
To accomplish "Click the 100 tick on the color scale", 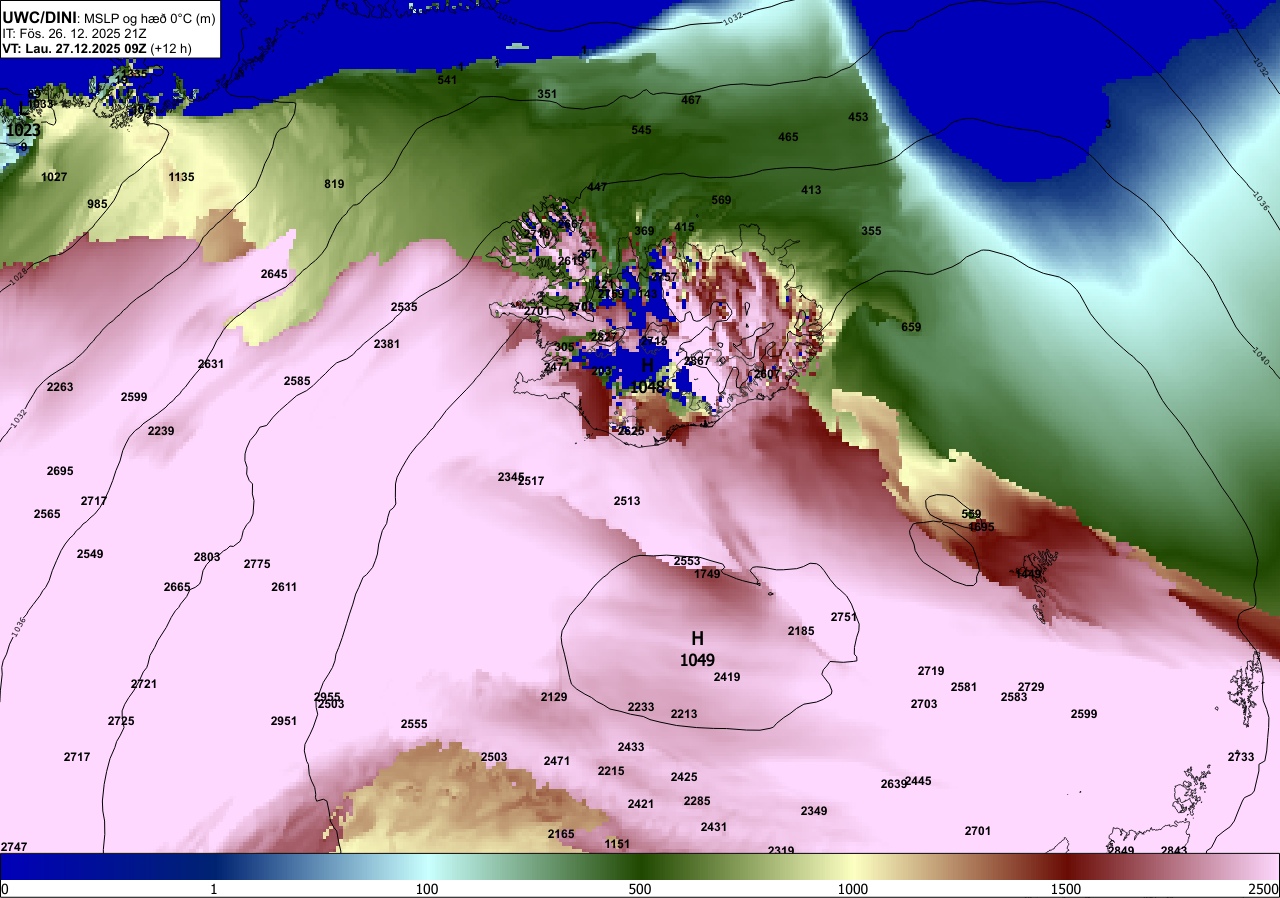I will (x=427, y=889).
